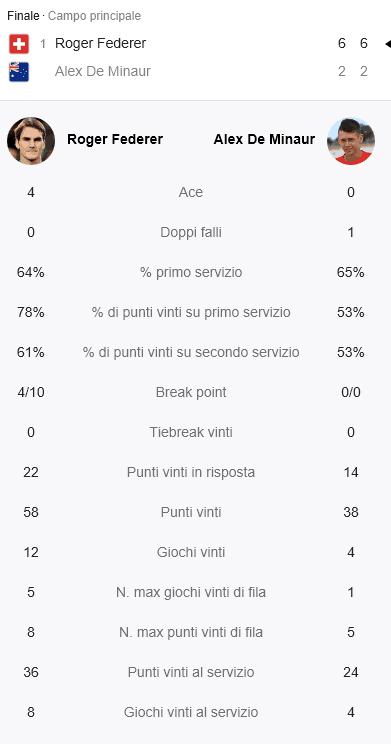The height and width of the screenshot is (744, 391).
Task: Select the Tiebreak vinti label
Action: pos(191,432)
